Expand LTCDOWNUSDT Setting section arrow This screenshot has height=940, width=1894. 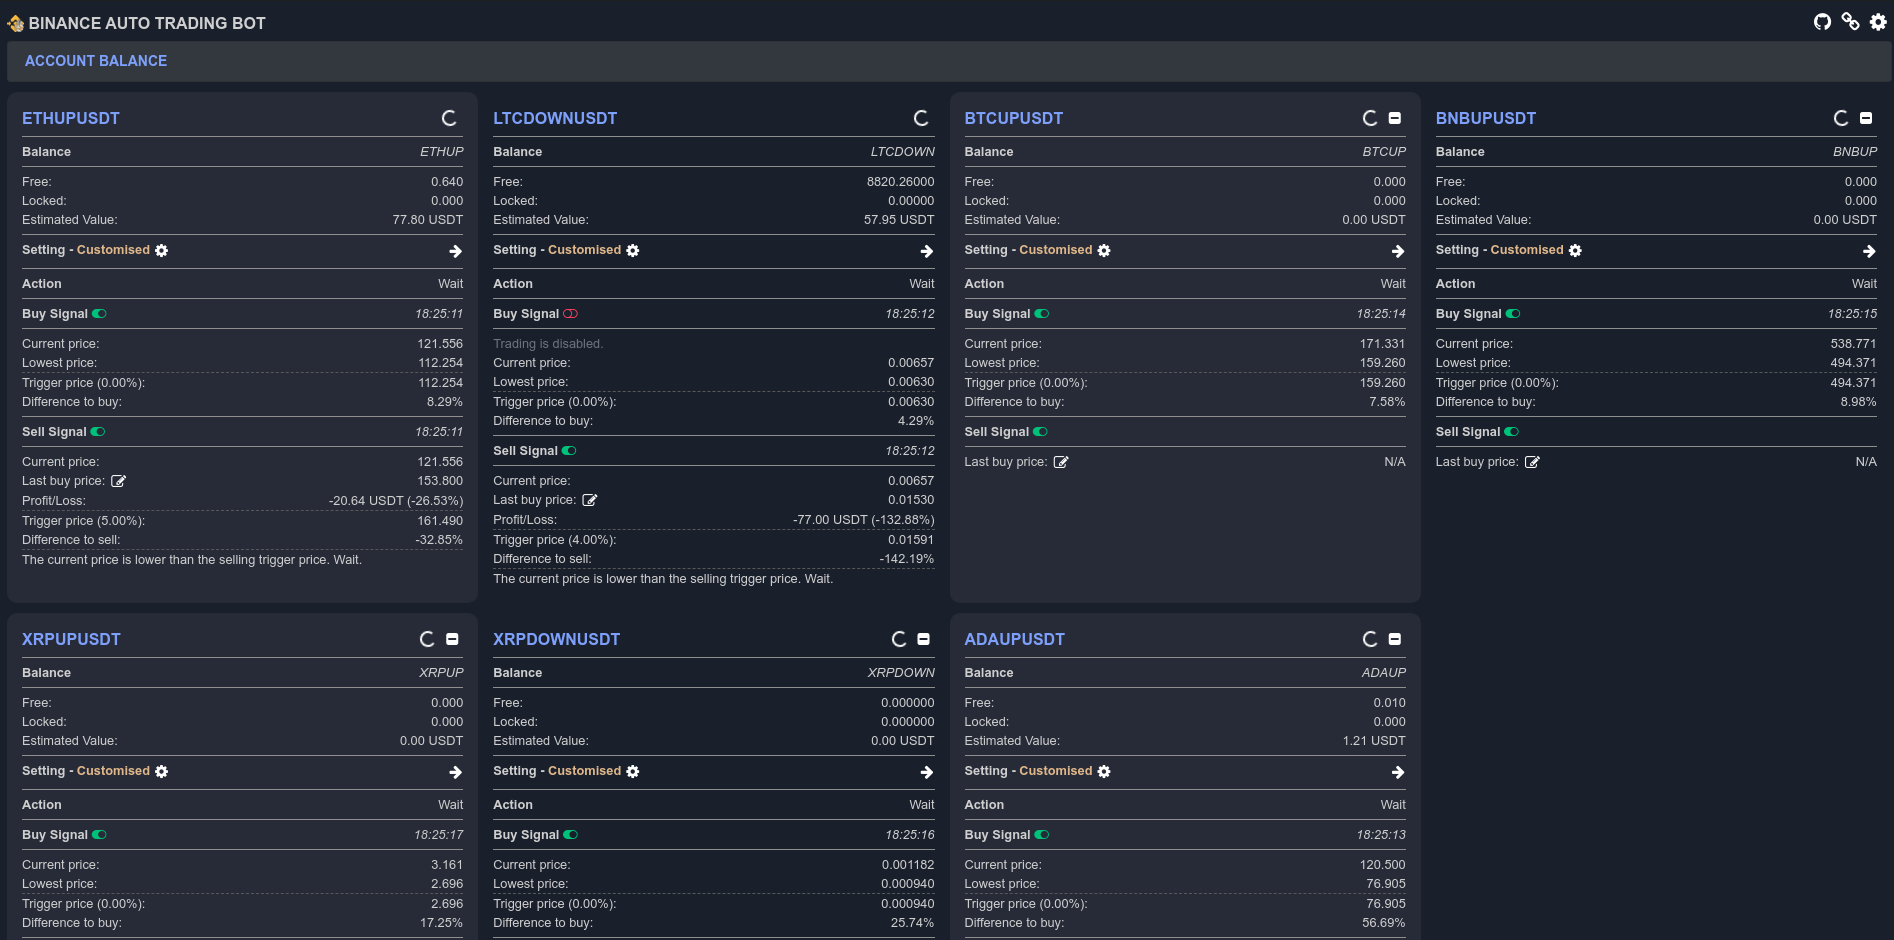[927, 251]
